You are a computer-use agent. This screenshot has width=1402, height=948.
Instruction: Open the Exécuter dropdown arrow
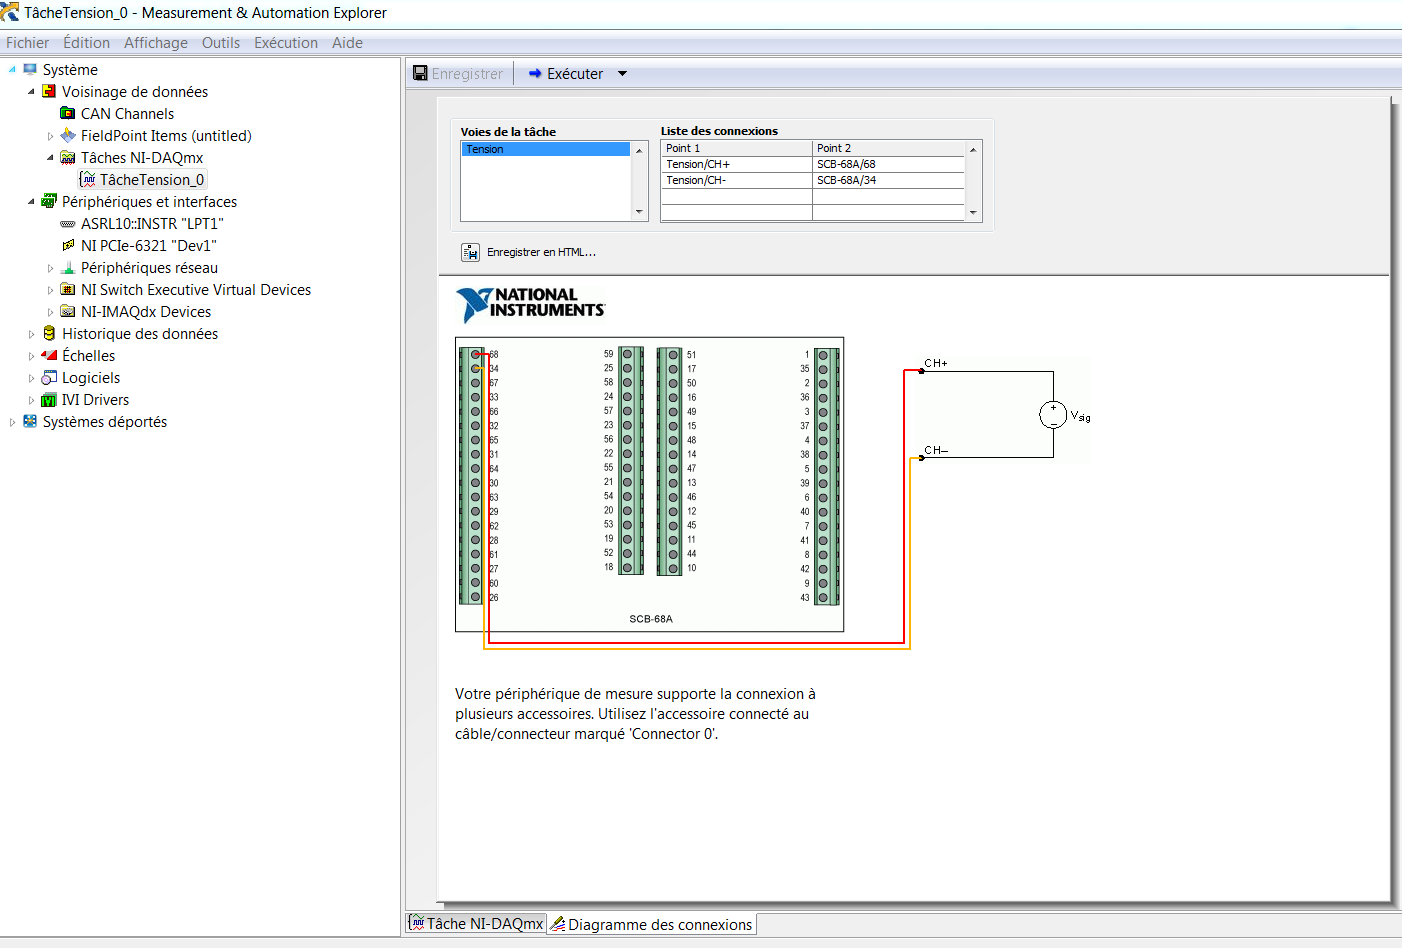[x=622, y=74]
